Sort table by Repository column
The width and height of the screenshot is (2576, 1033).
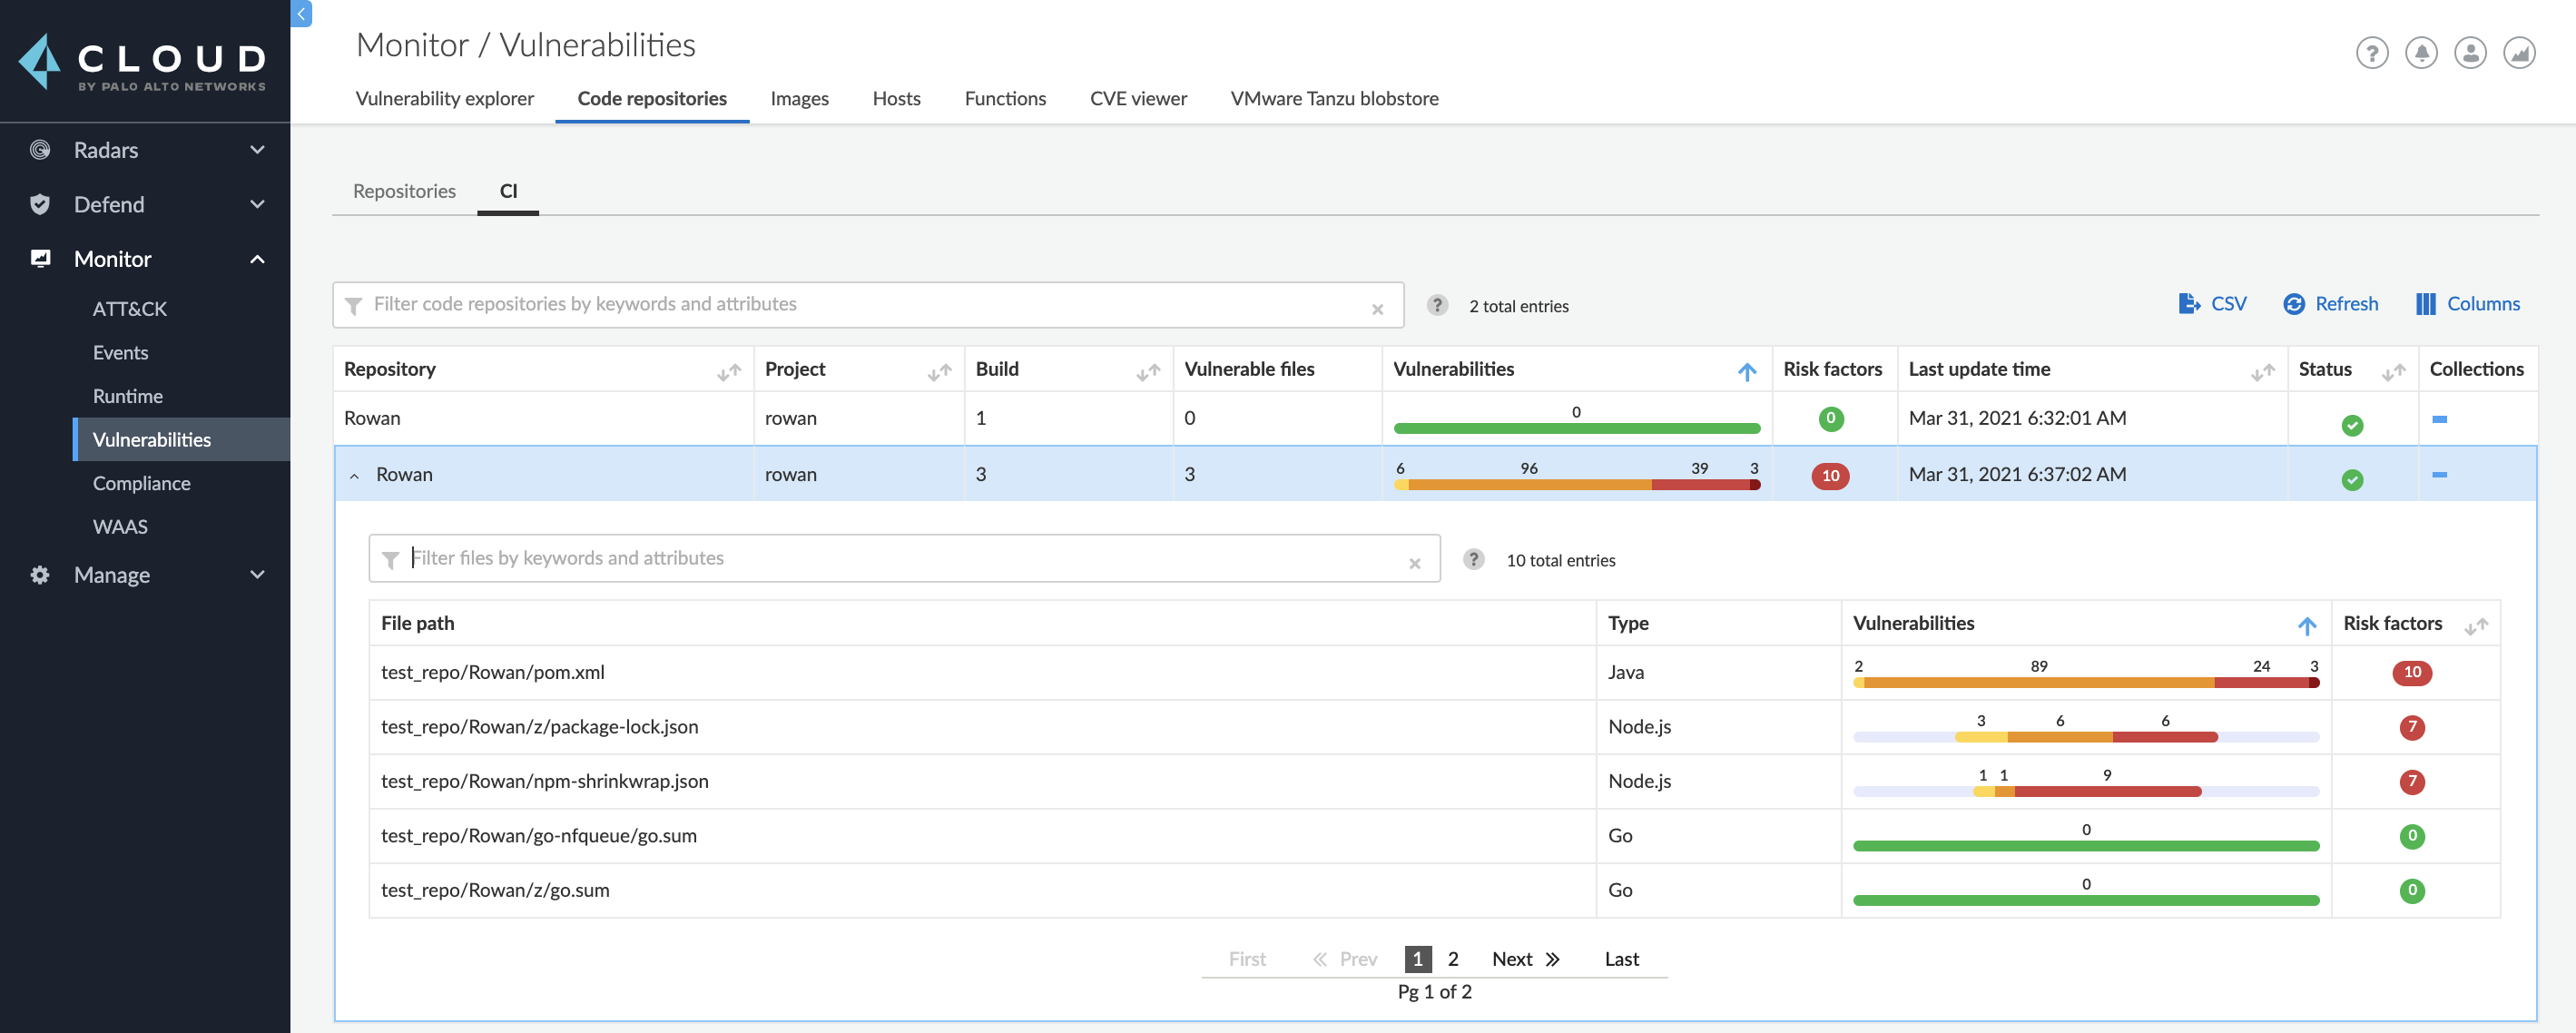point(729,372)
